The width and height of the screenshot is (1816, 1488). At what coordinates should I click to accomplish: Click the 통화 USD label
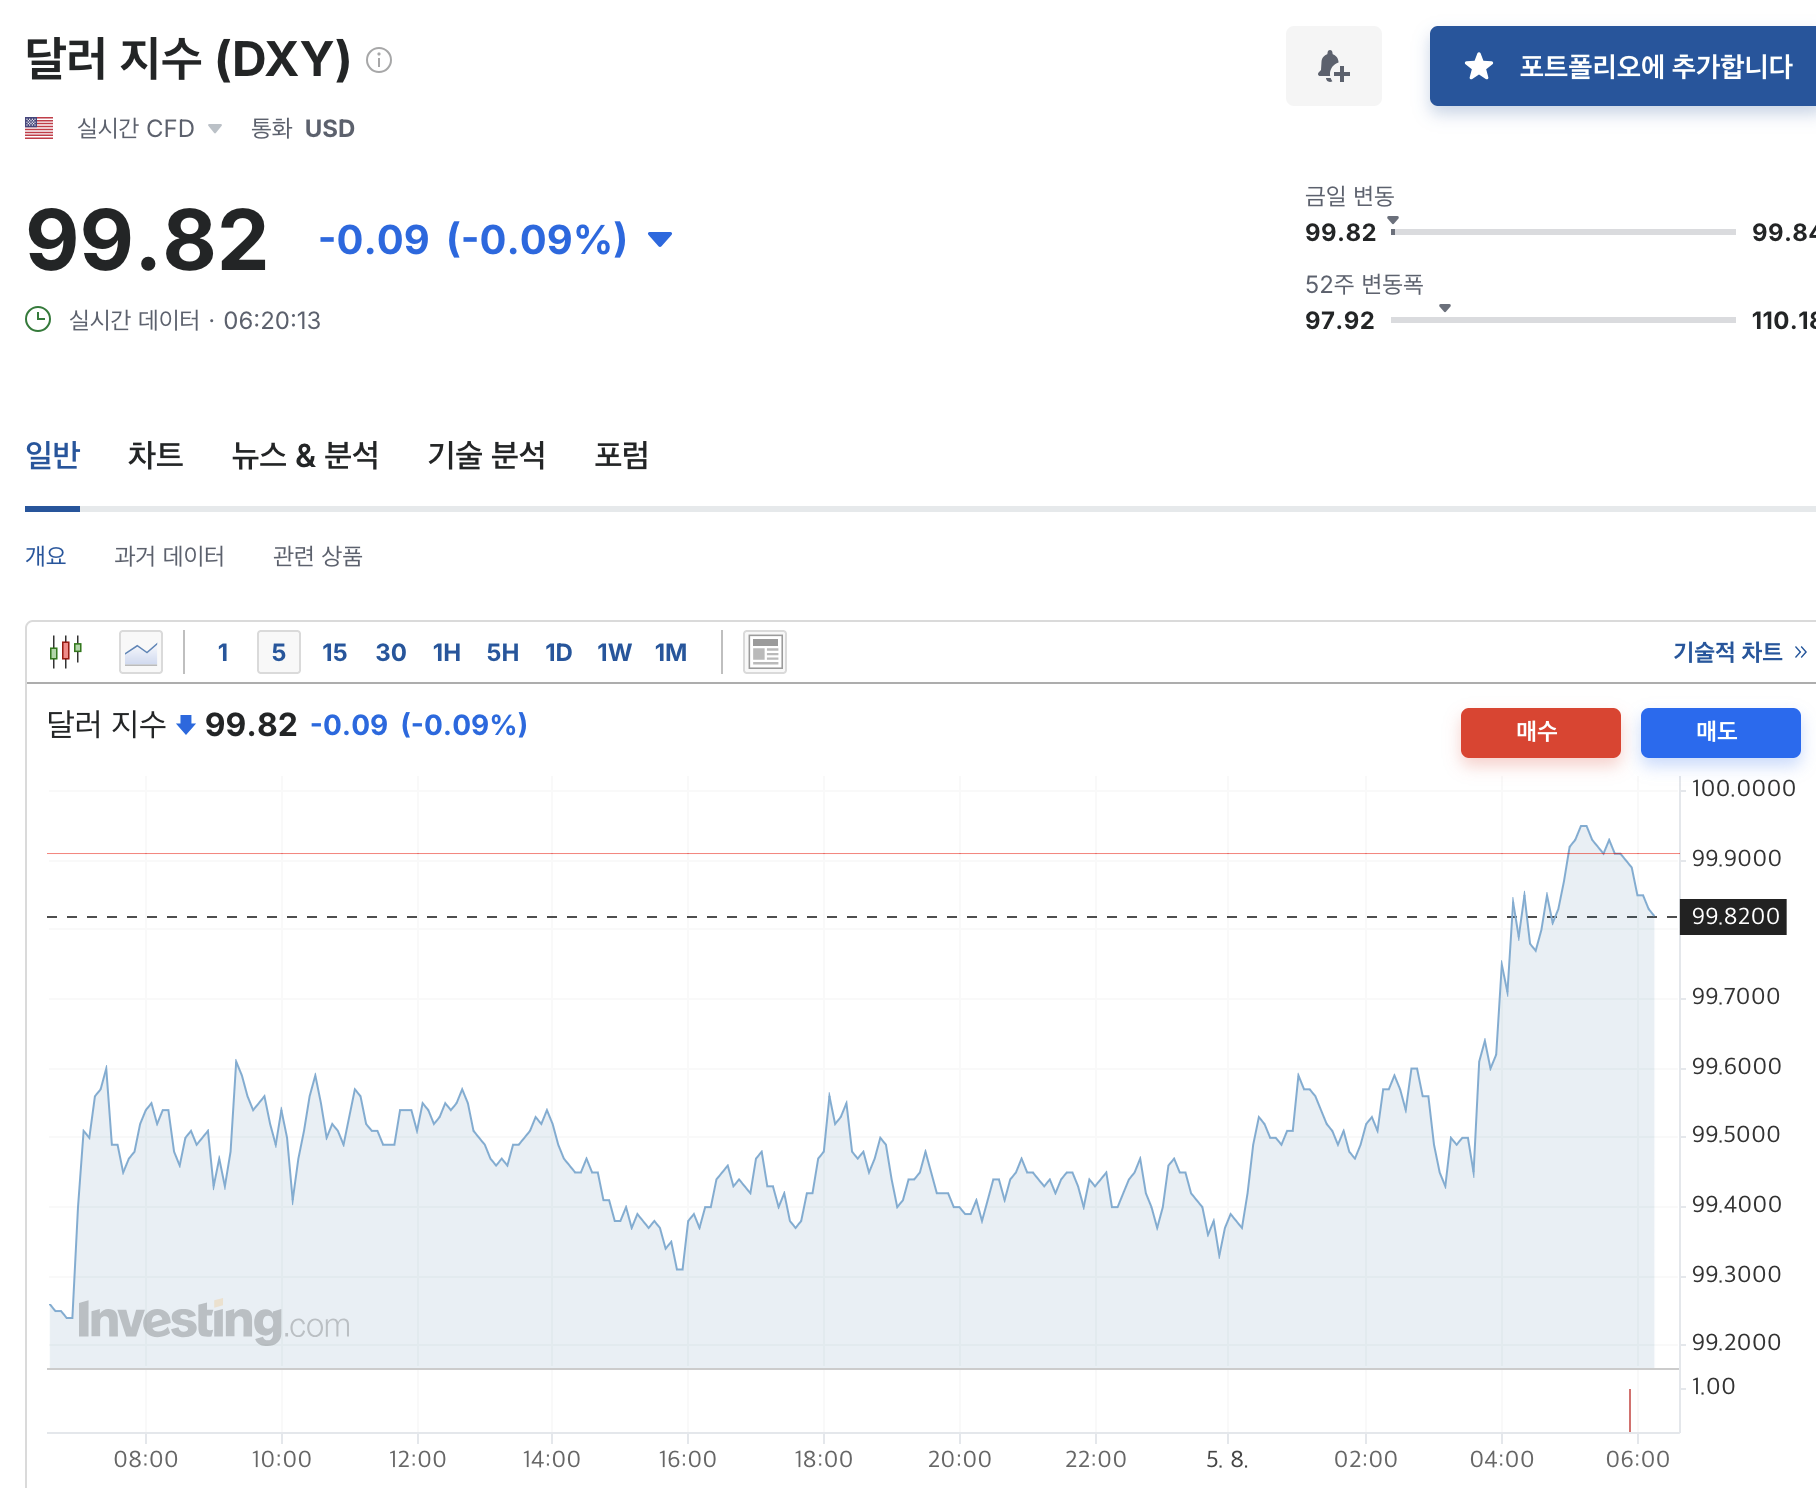click(303, 128)
